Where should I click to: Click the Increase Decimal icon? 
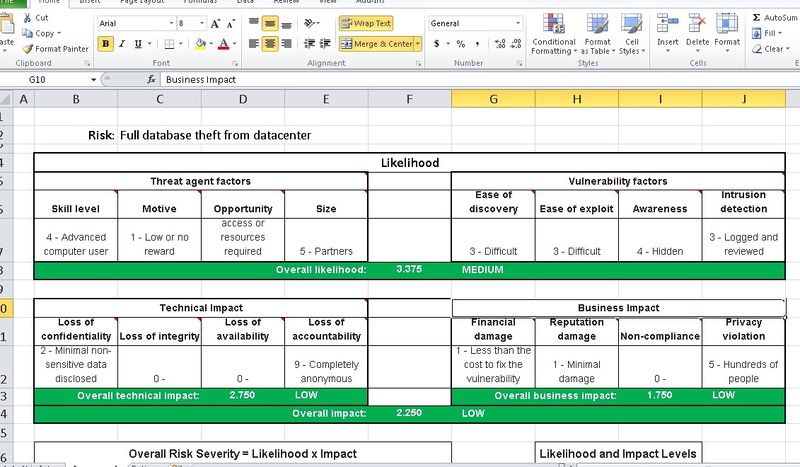499,44
